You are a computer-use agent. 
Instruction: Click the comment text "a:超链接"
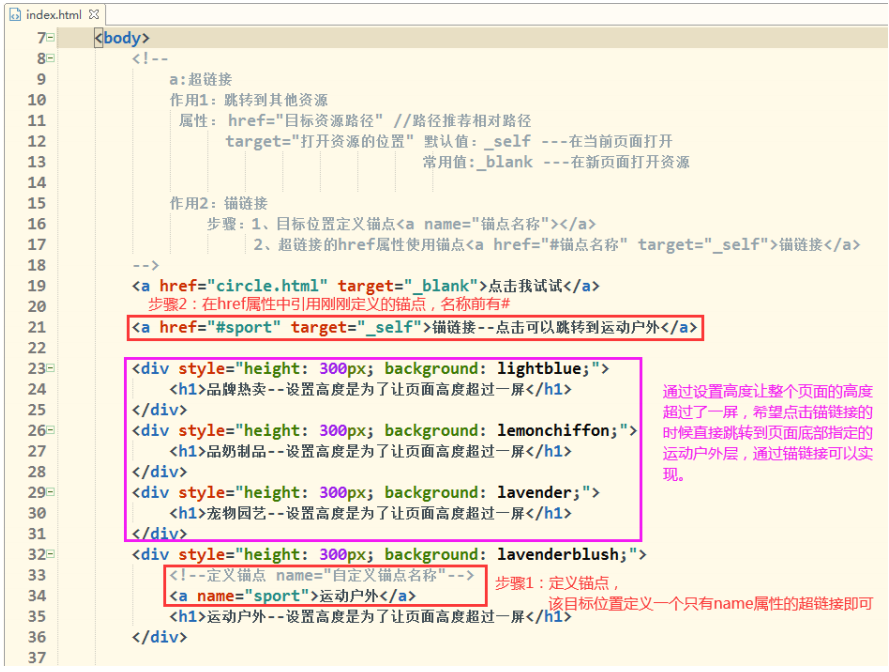[x=201, y=79]
